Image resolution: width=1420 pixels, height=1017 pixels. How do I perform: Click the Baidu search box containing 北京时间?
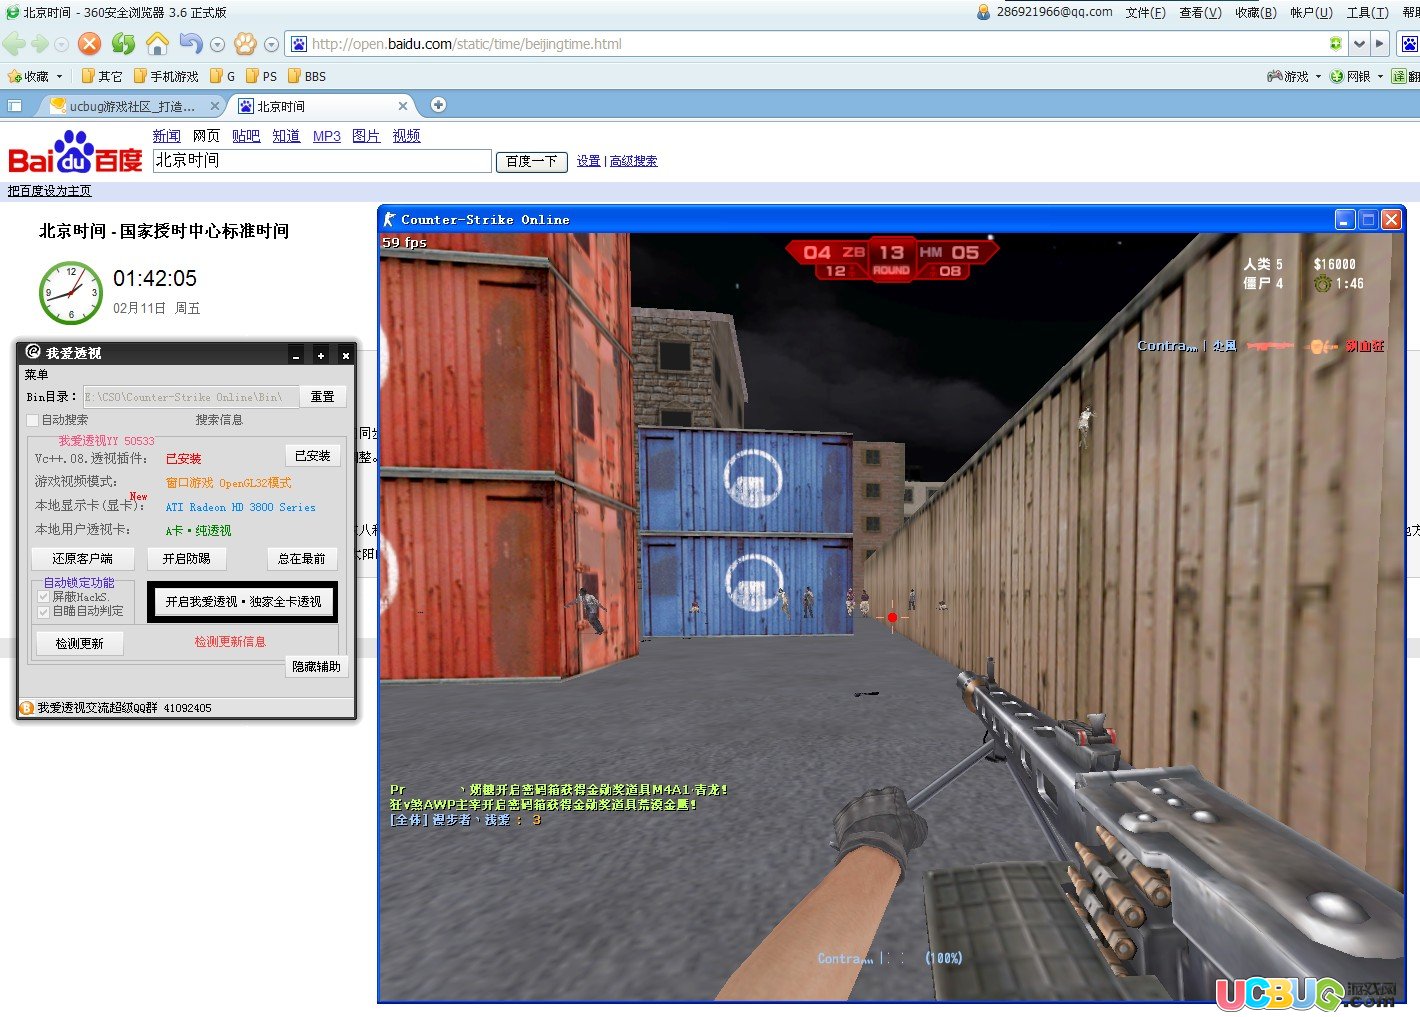[x=322, y=161]
